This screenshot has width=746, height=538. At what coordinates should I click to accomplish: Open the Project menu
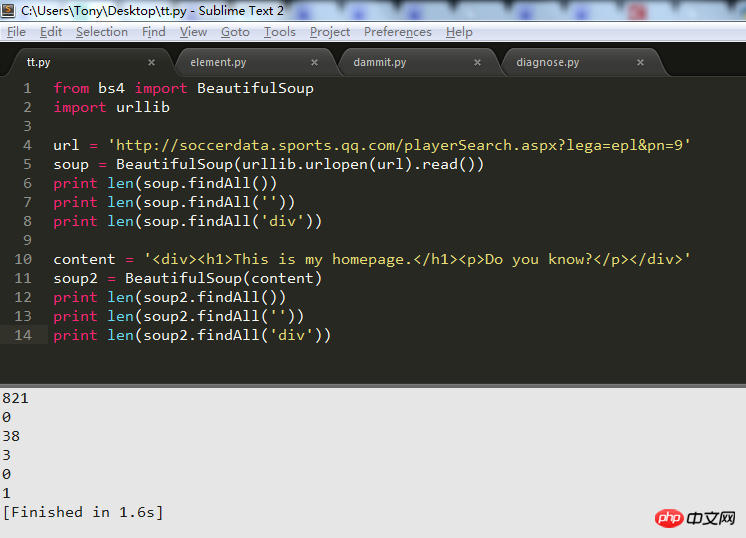tap(330, 32)
